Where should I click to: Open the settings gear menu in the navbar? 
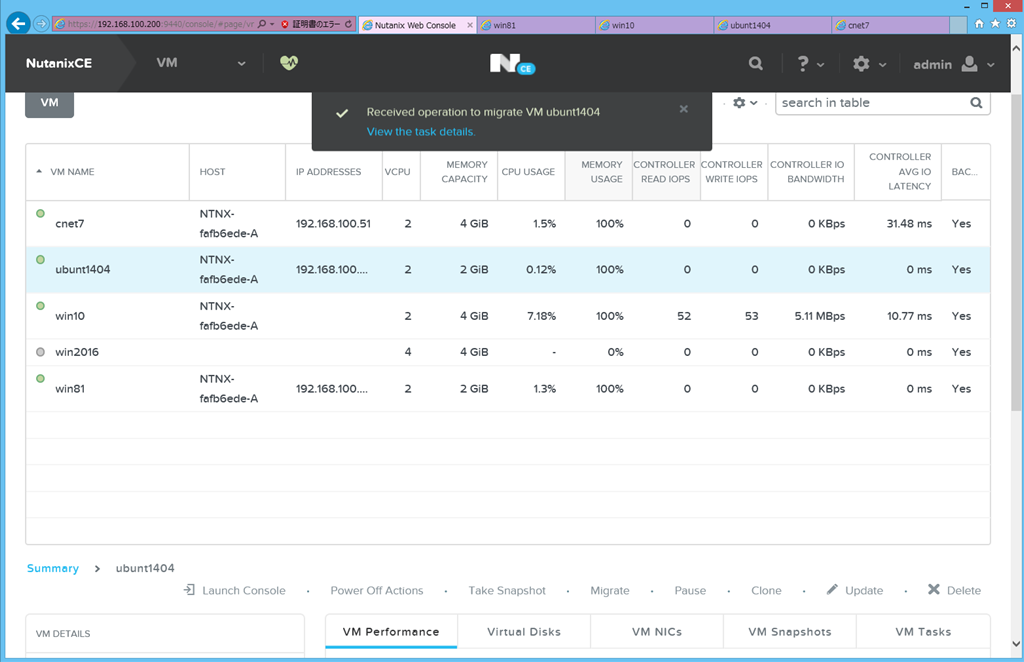(862, 62)
